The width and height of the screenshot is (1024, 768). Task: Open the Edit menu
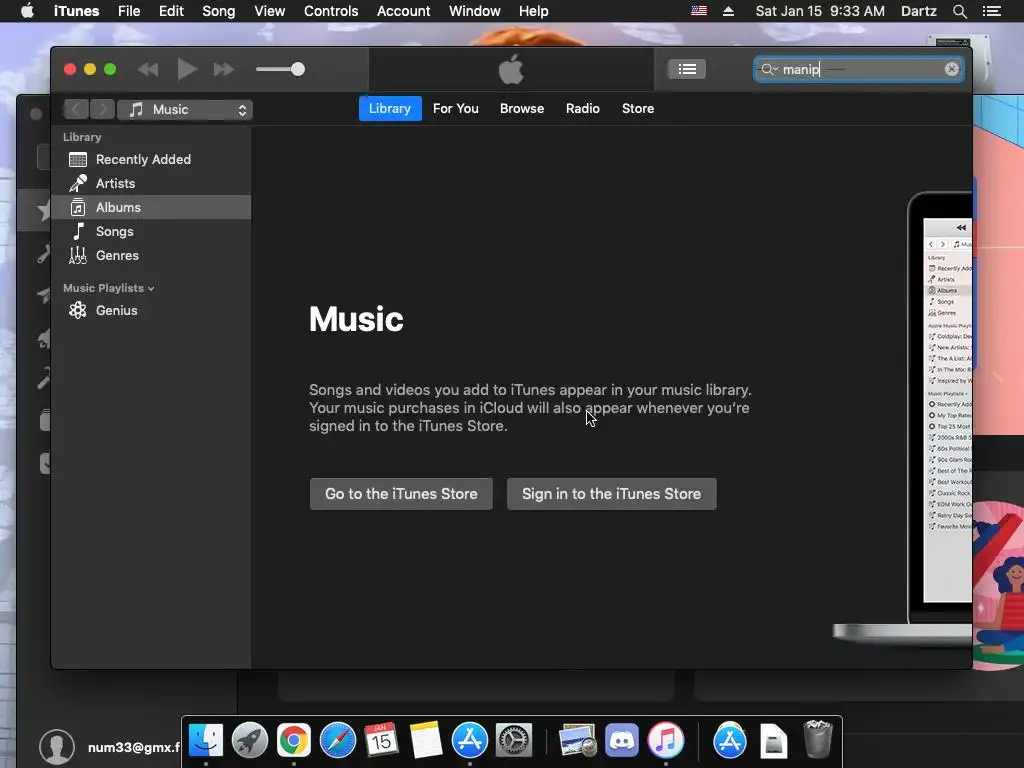pos(171,11)
